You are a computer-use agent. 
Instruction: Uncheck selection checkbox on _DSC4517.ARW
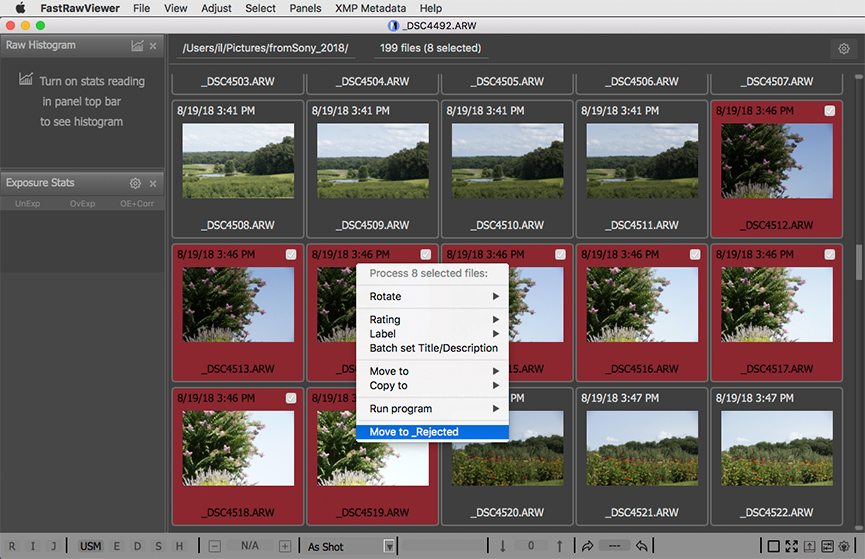click(830, 255)
